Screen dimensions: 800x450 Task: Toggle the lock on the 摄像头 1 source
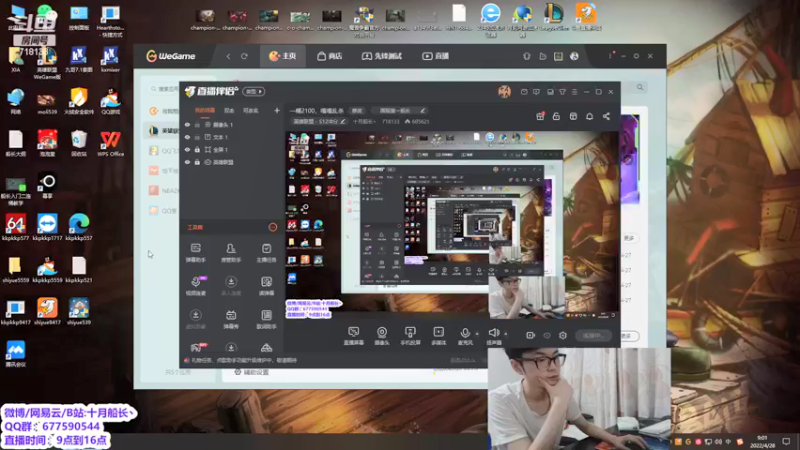pos(197,124)
